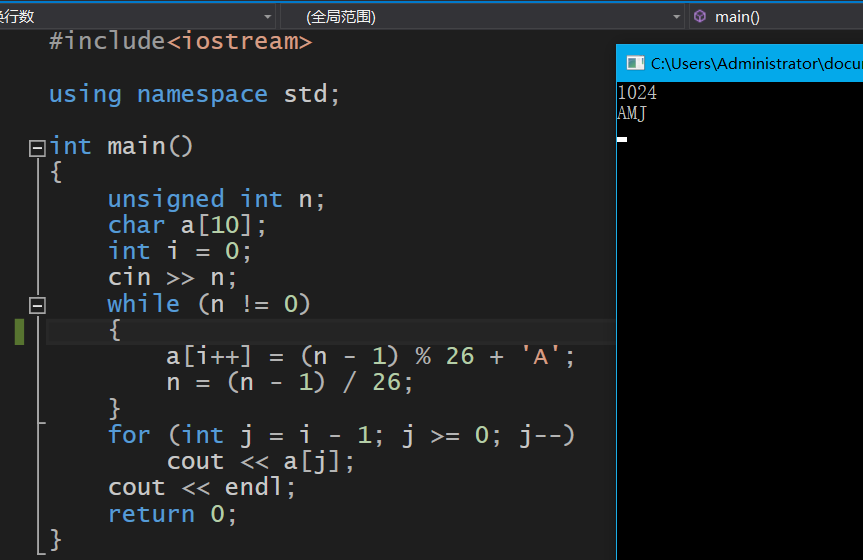The image size is (863, 560).
Task: Open the global scope (全局范围) dropdown
Action: (677, 17)
